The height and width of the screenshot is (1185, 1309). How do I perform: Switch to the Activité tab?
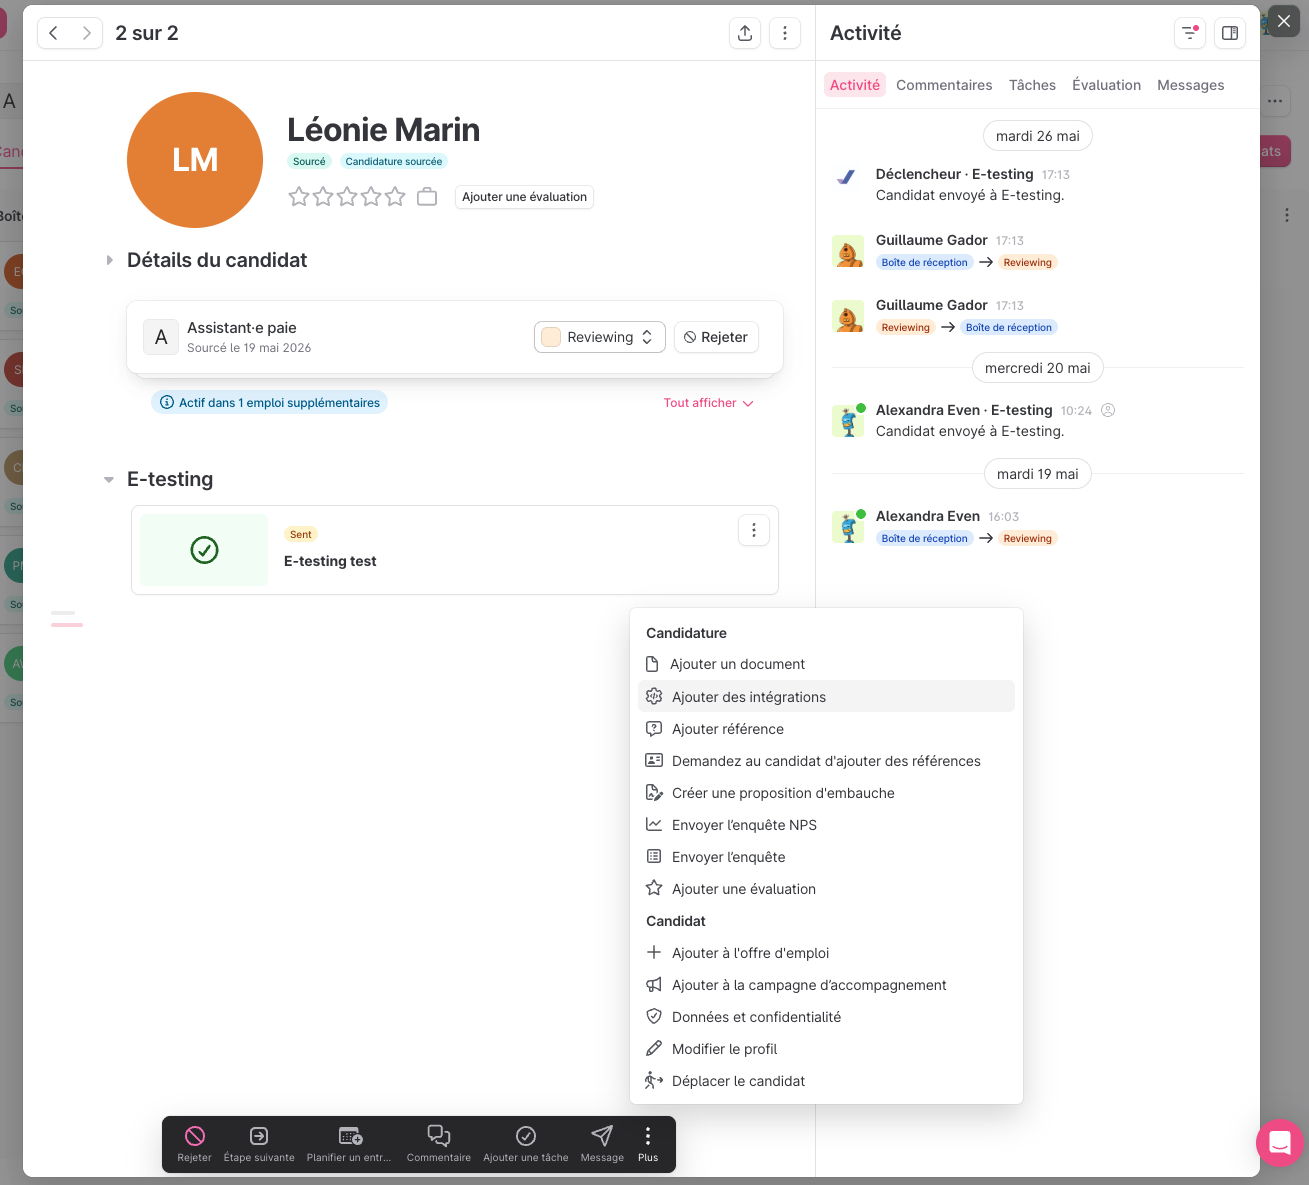(855, 85)
